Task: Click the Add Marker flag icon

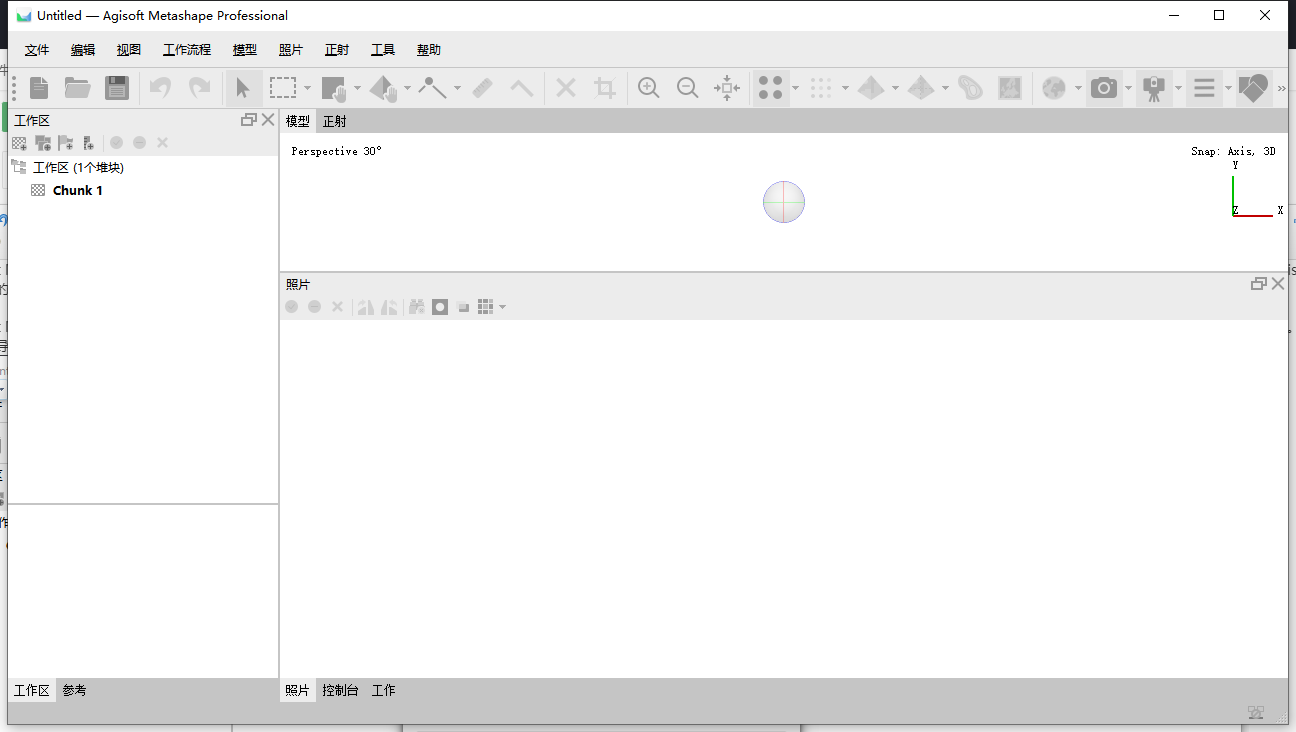Action: [65, 143]
